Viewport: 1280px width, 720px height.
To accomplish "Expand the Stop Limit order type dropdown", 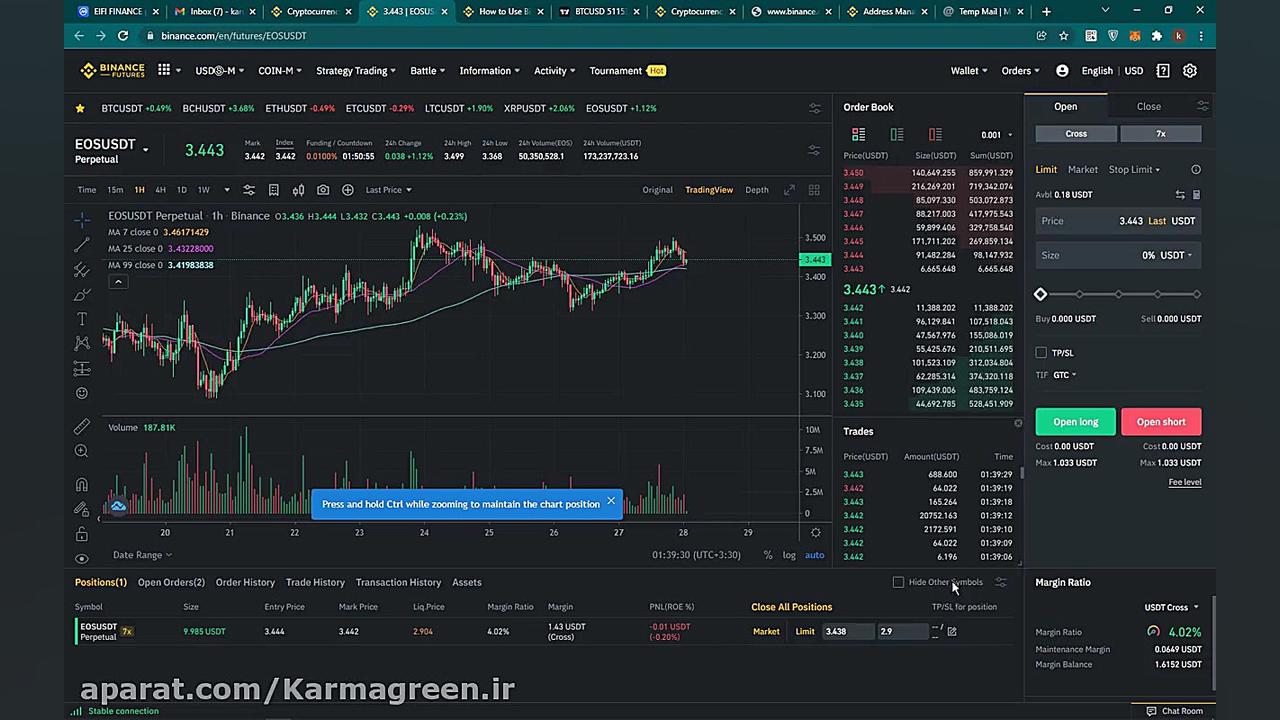I will 1134,170.
